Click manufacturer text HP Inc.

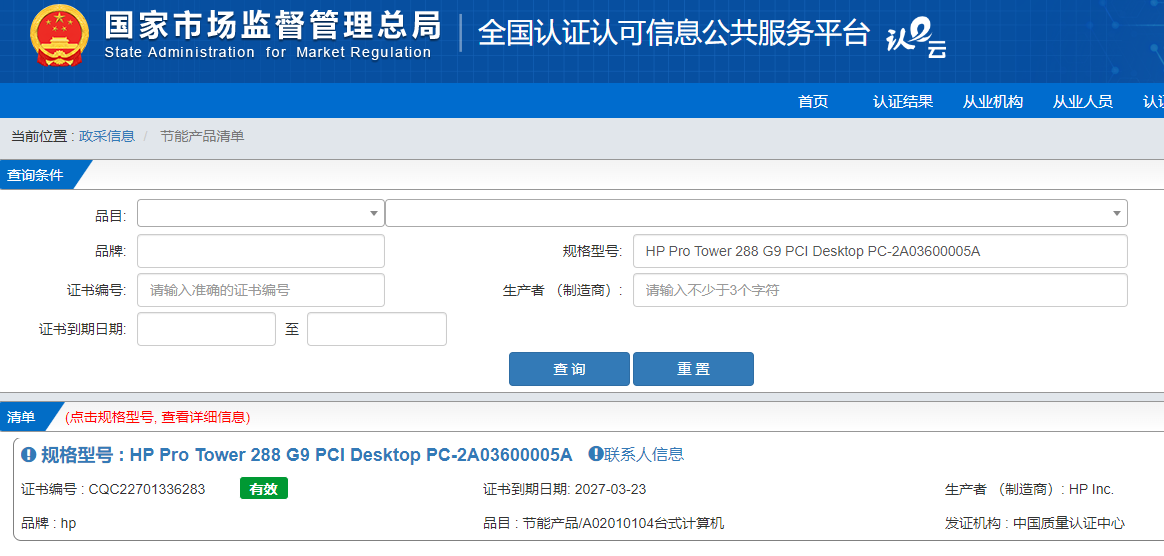(1091, 489)
